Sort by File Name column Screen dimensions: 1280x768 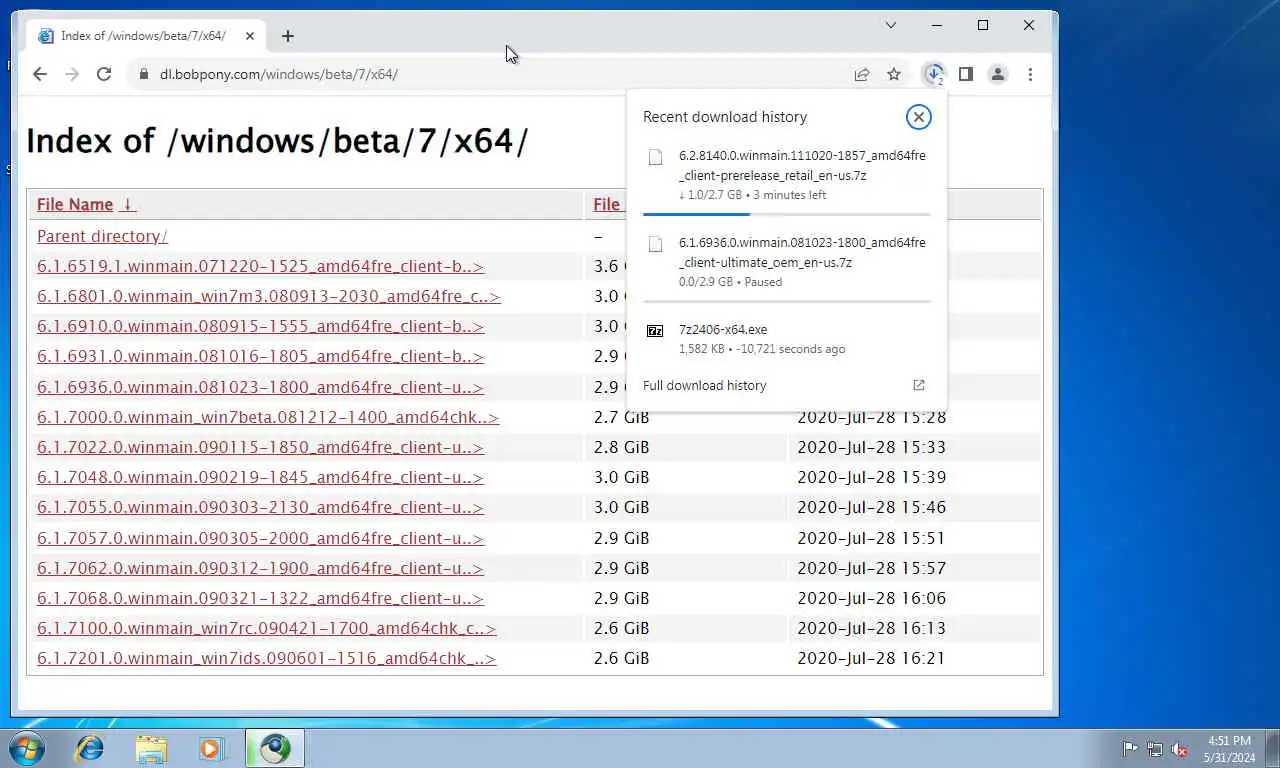pyautogui.click(x=86, y=204)
